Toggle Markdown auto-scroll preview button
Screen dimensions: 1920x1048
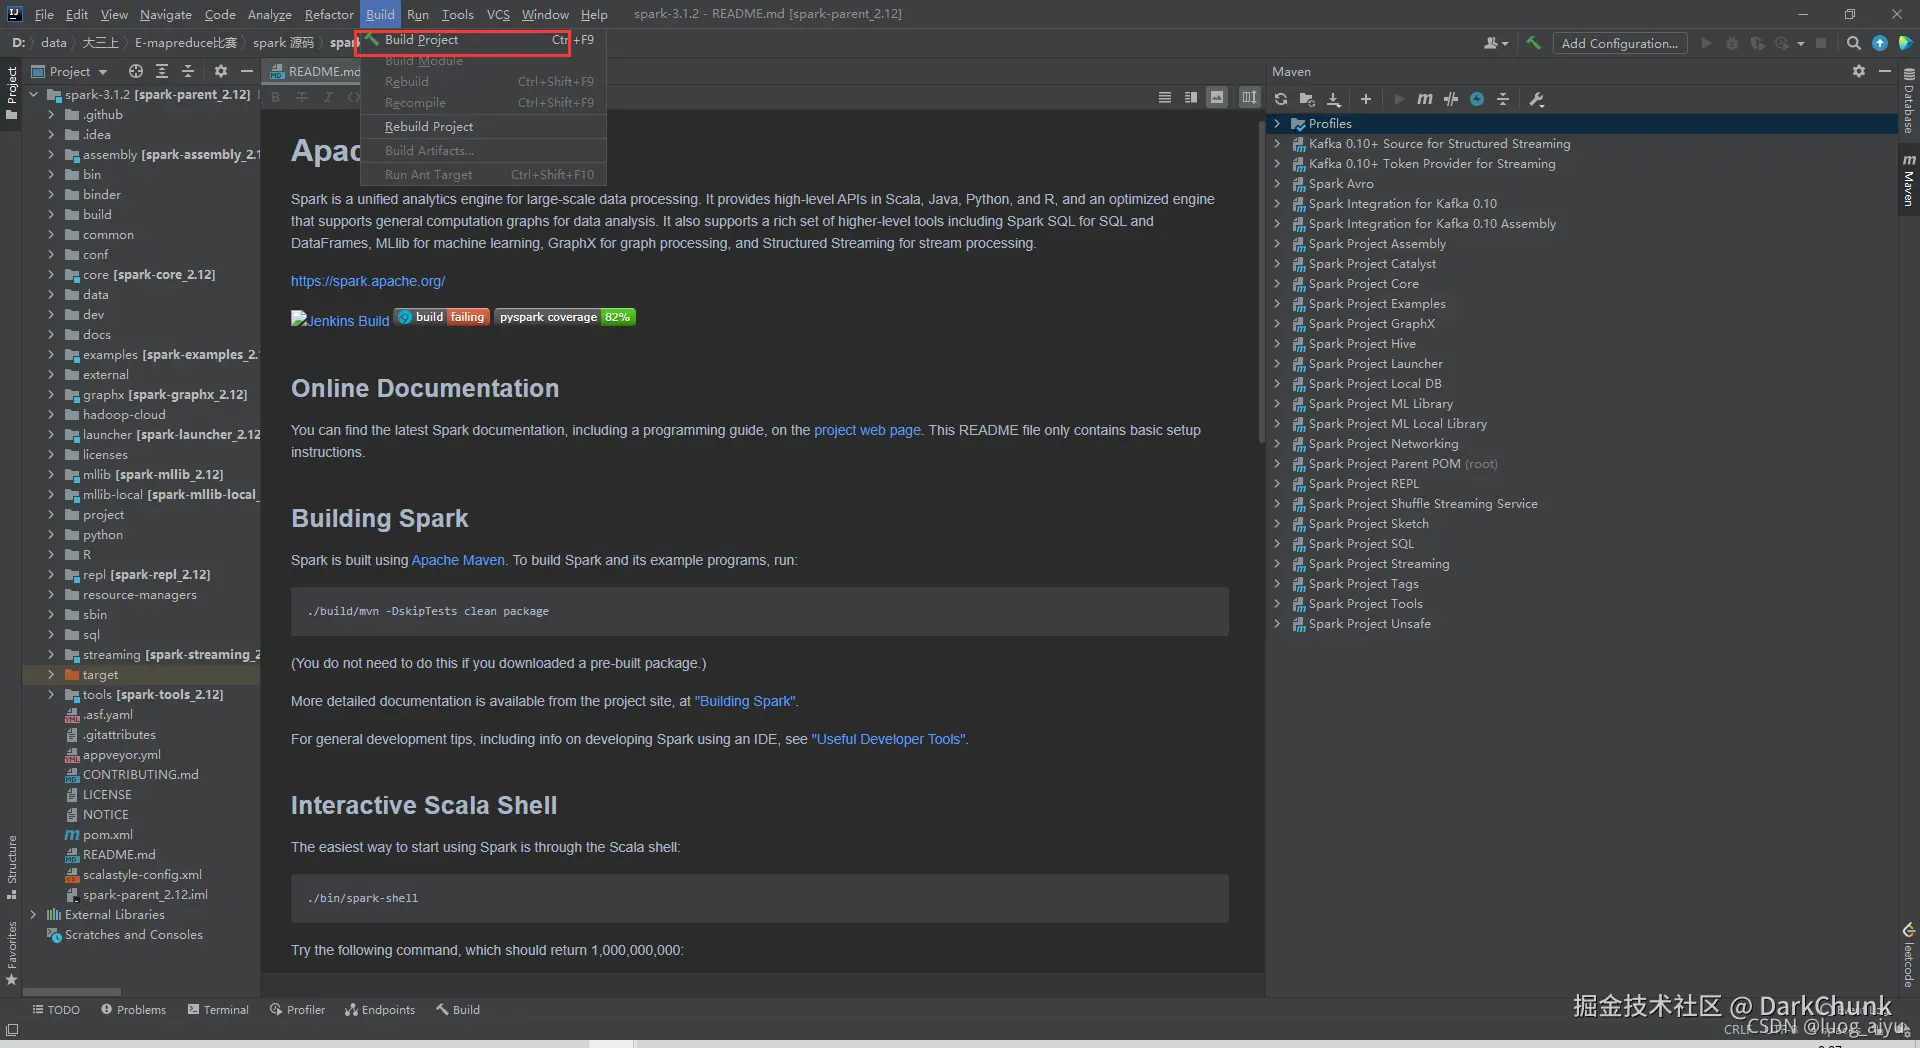[1250, 97]
